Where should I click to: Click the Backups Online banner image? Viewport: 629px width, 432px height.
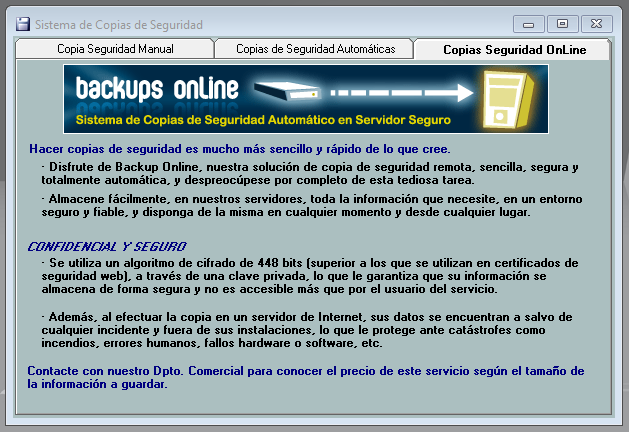[x=306, y=99]
